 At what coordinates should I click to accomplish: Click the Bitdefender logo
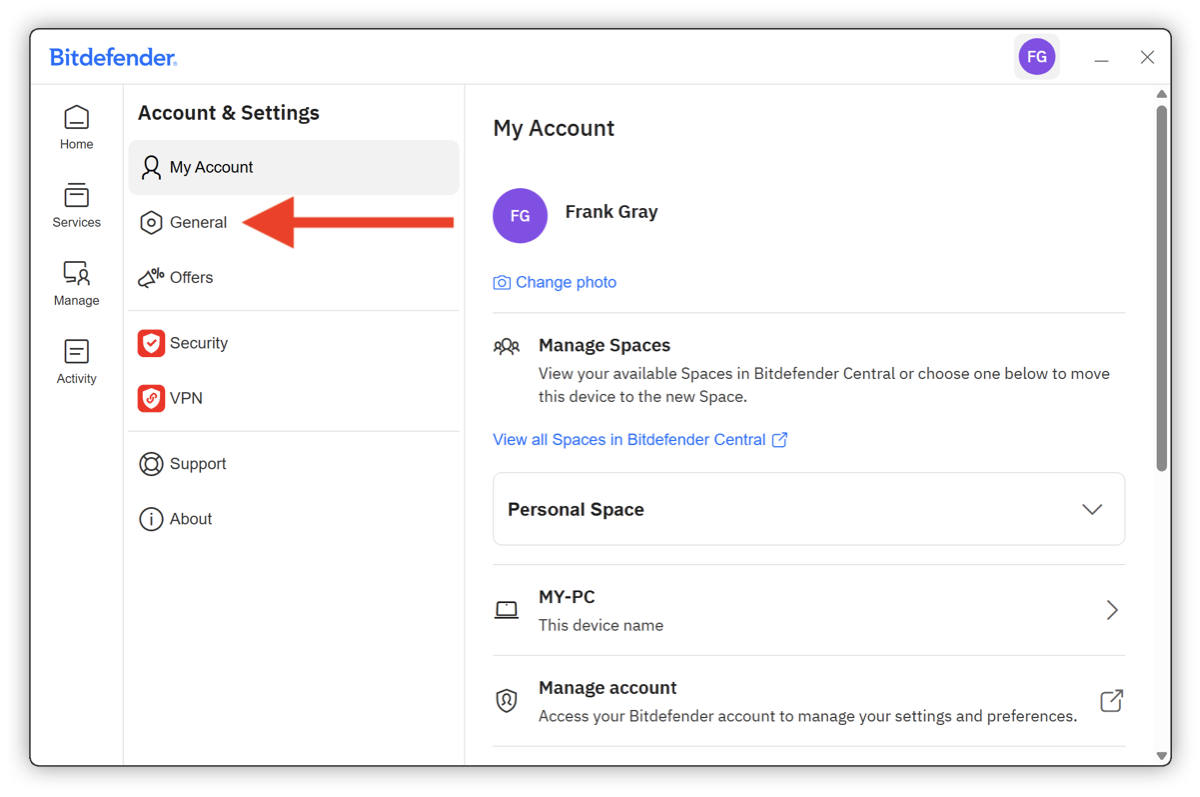click(113, 58)
